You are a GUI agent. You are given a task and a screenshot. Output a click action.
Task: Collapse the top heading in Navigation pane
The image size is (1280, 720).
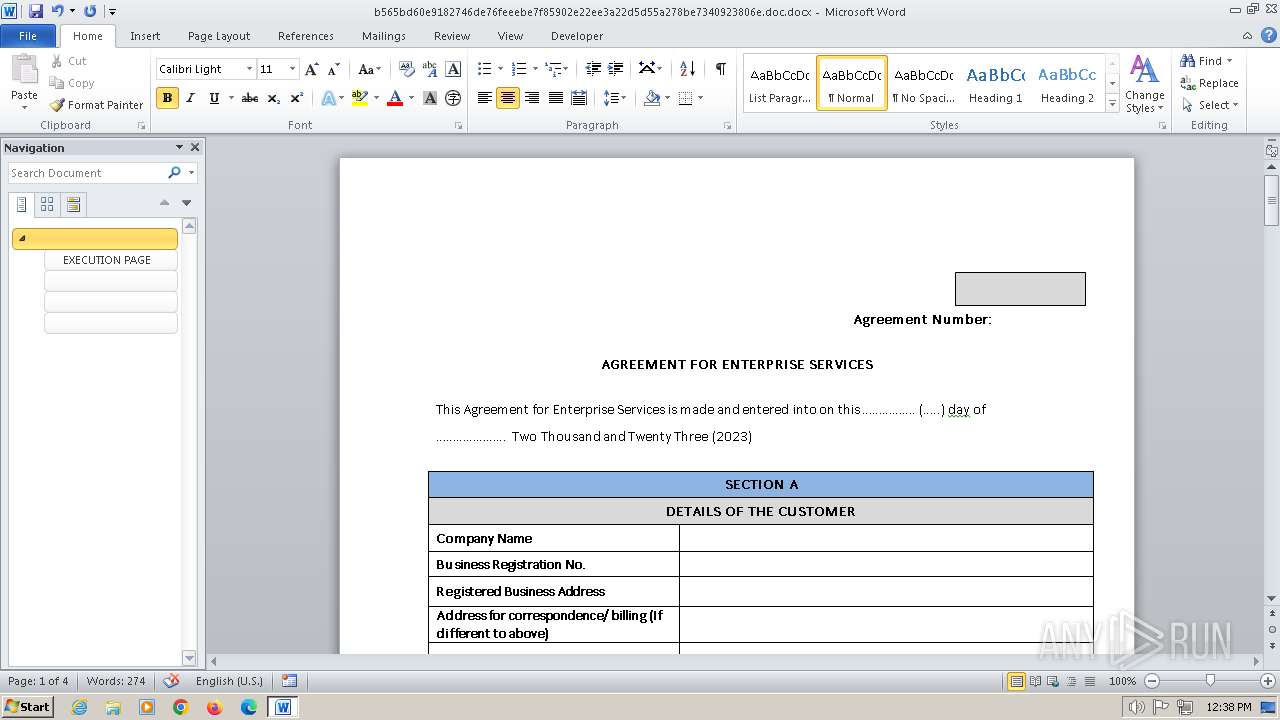point(22,239)
